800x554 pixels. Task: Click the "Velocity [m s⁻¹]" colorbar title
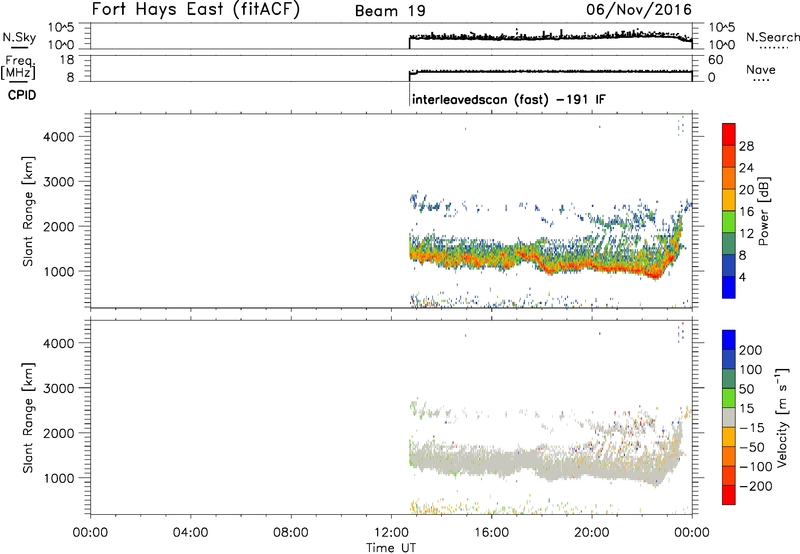tap(783, 417)
